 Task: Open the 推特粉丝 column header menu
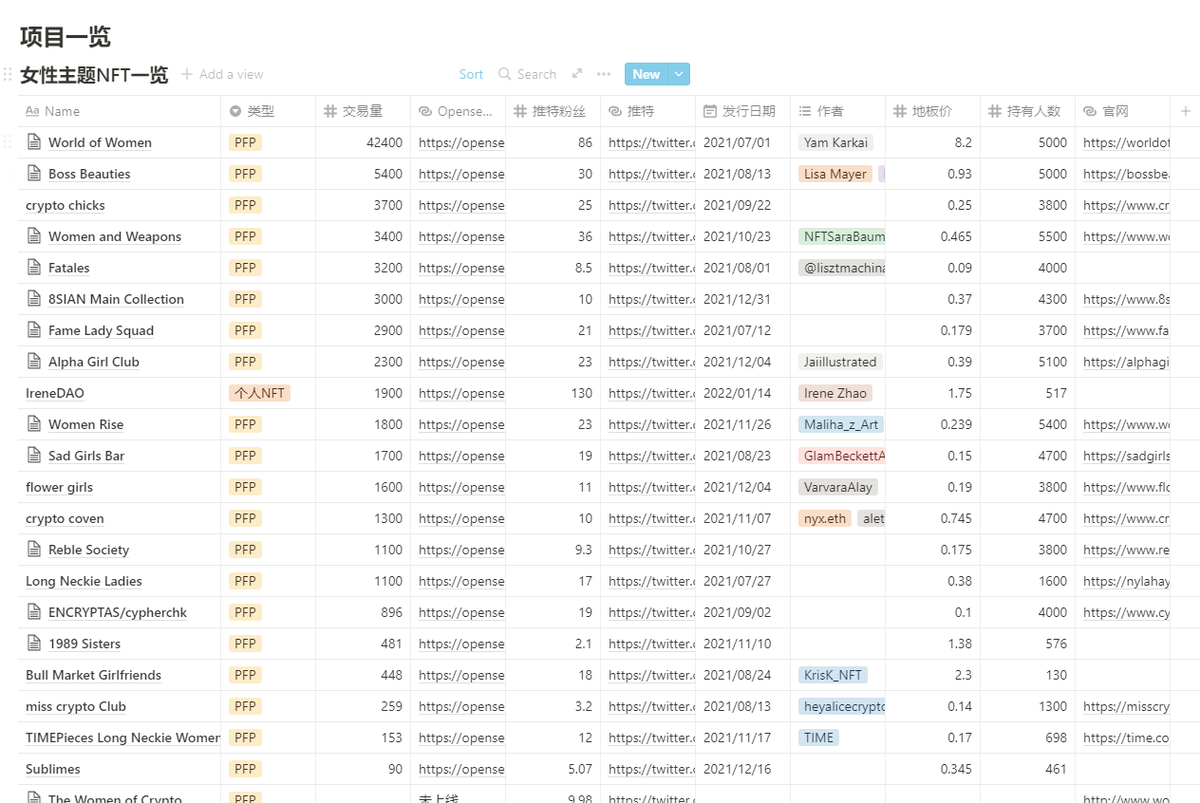point(553,111)
